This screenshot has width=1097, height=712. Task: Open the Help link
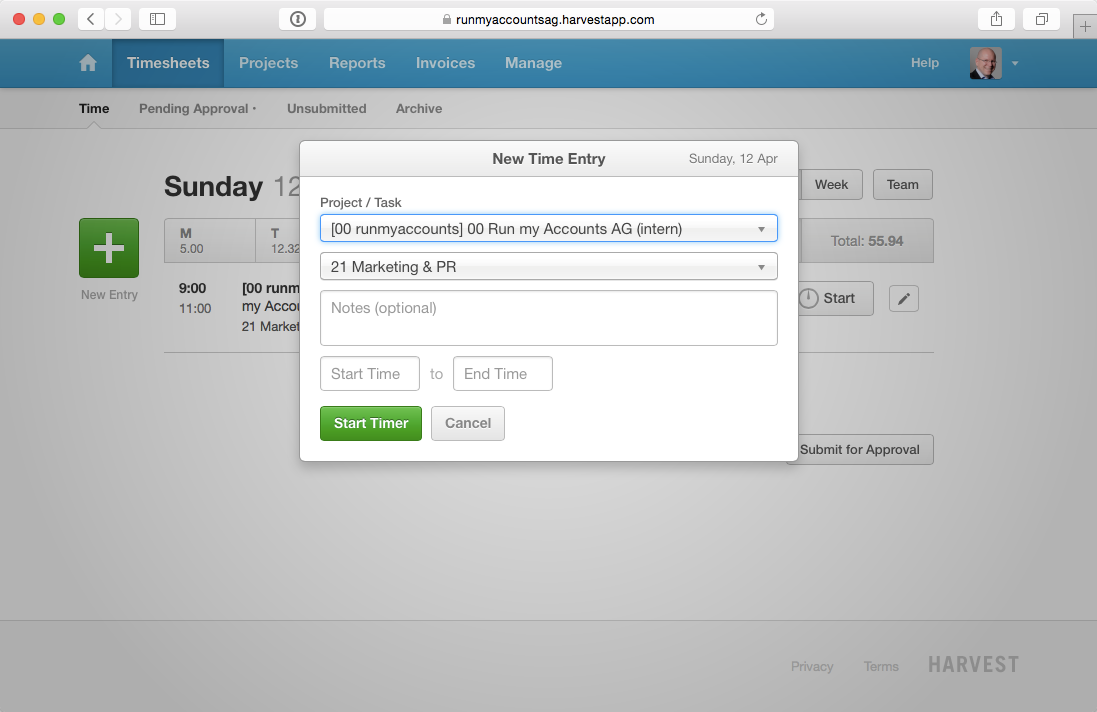(925, 63)
